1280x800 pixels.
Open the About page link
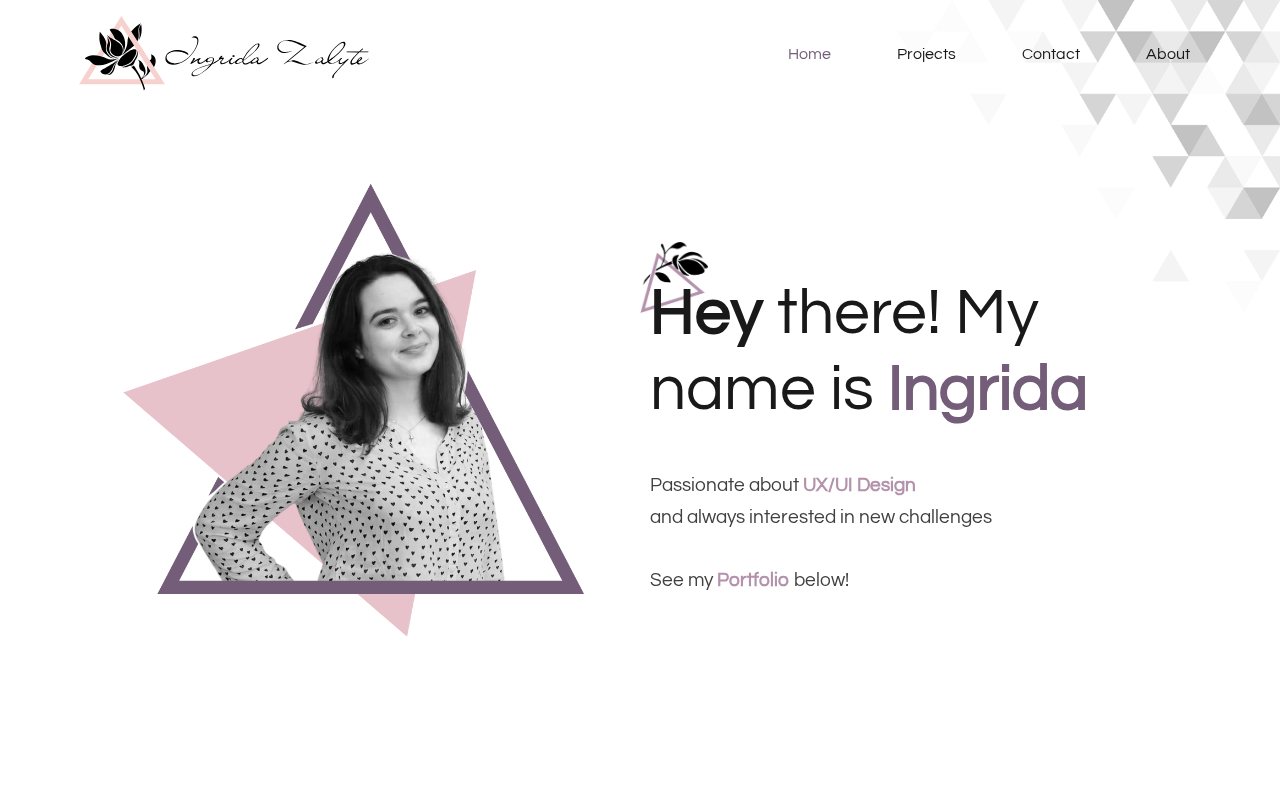[1168, 54]
